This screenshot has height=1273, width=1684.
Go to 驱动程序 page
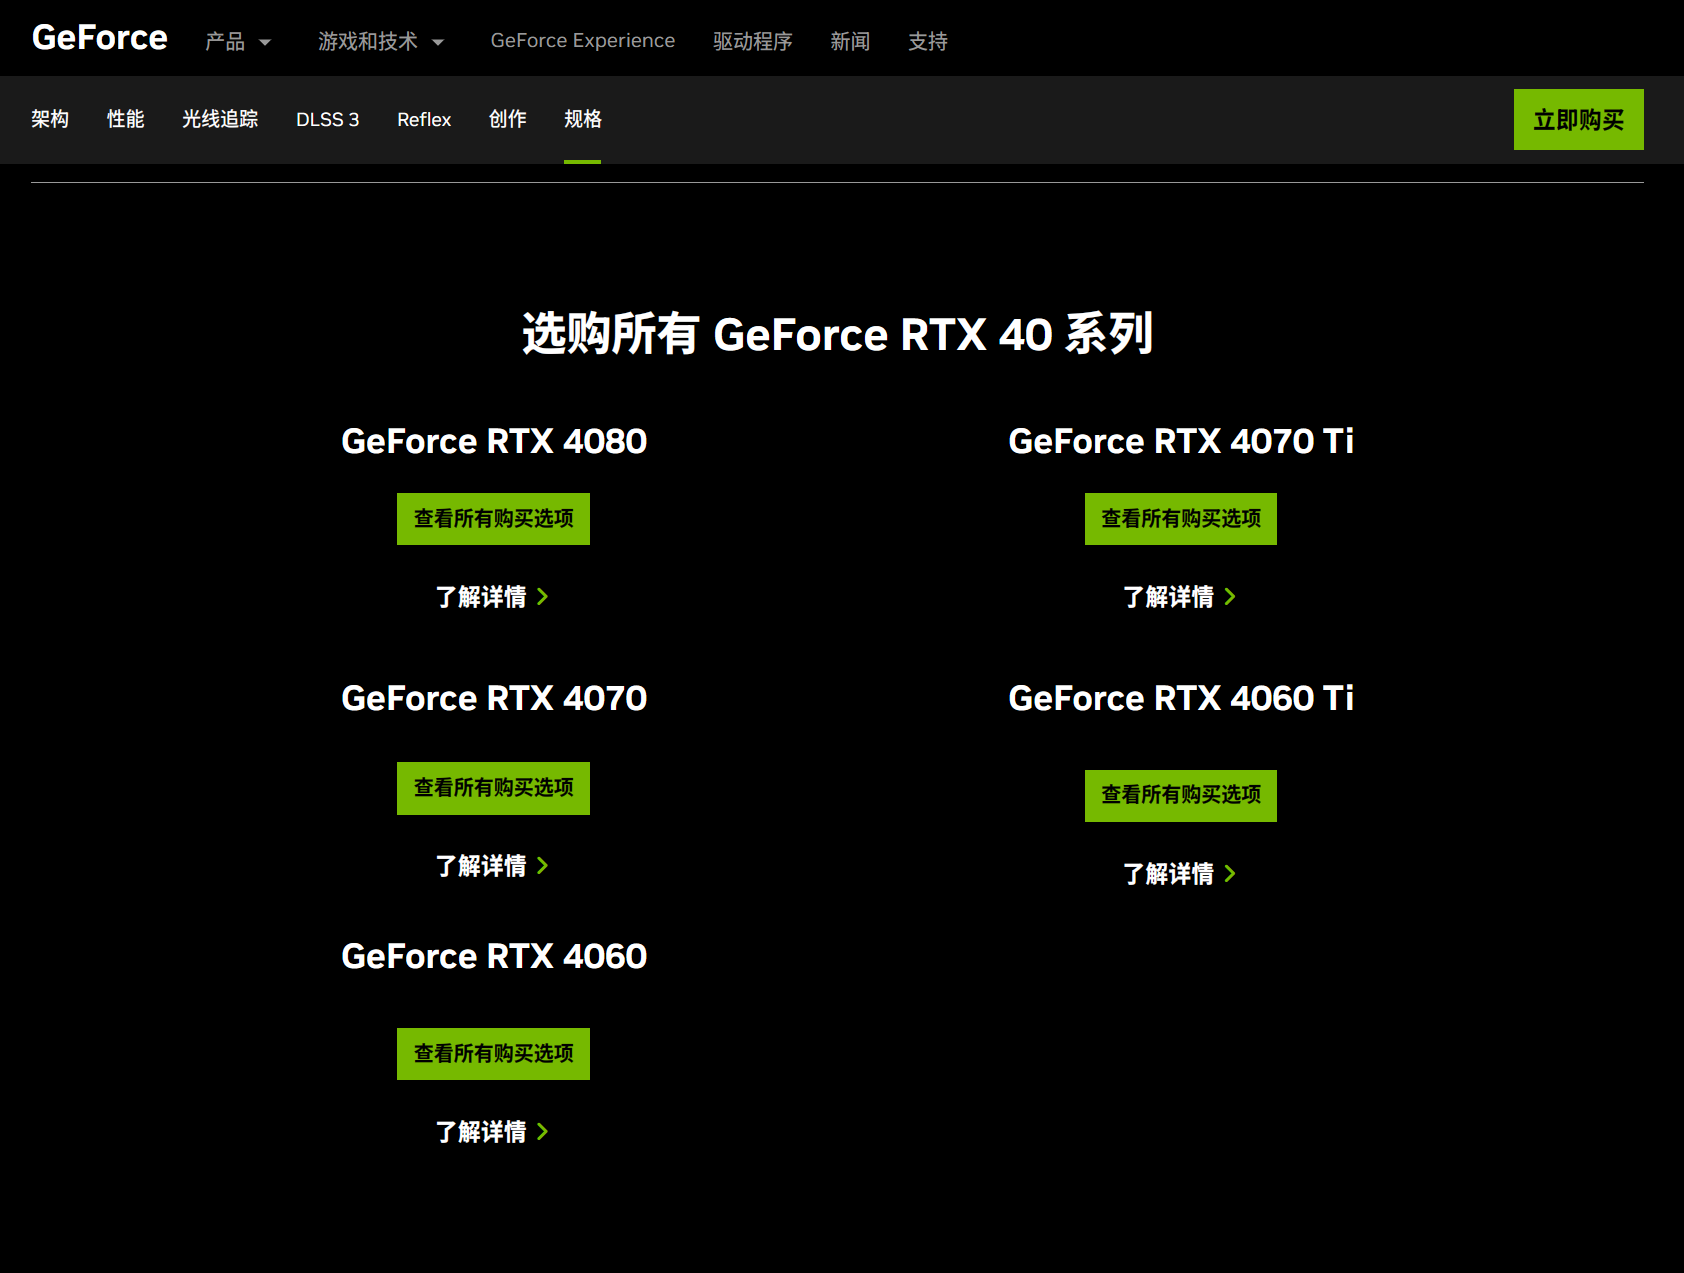[x=752, y=41]
